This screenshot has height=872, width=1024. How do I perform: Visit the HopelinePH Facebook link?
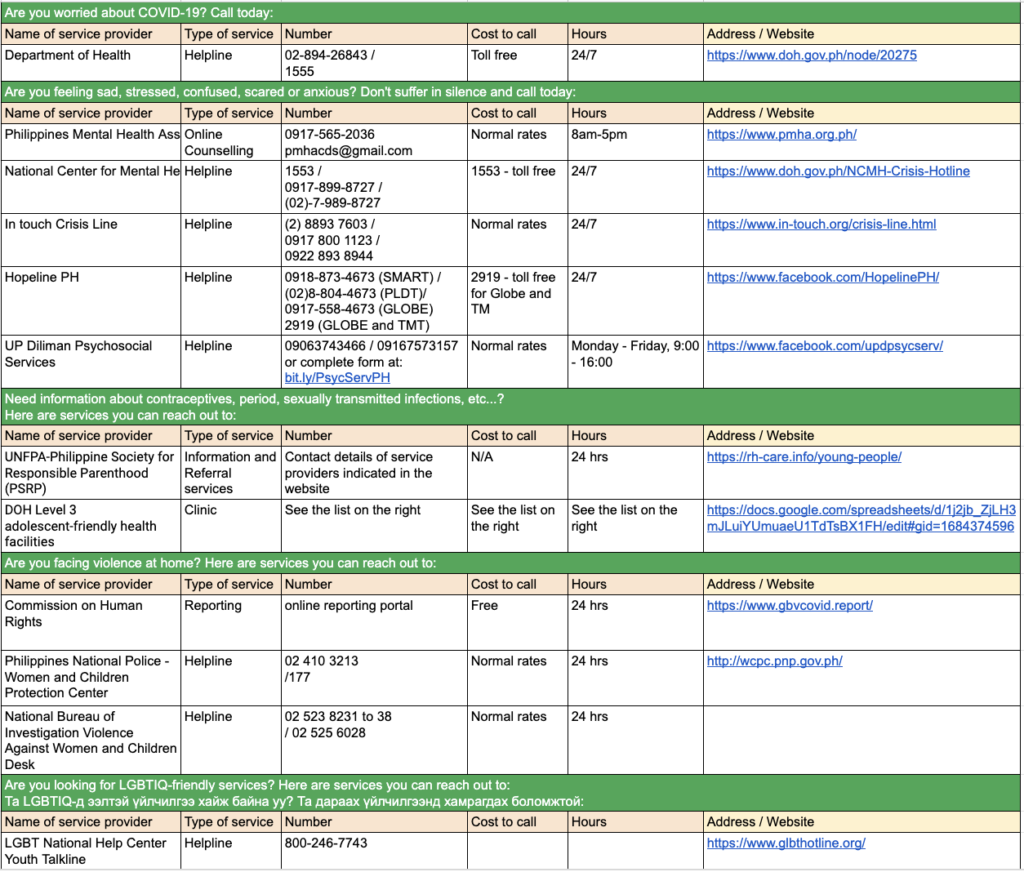point(822,277)
